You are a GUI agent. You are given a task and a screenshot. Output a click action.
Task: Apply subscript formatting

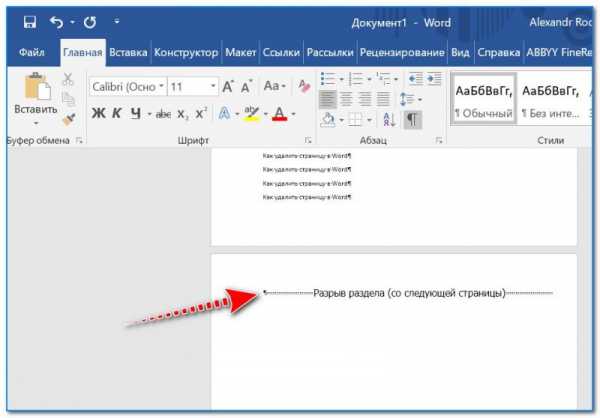[185, 114]
